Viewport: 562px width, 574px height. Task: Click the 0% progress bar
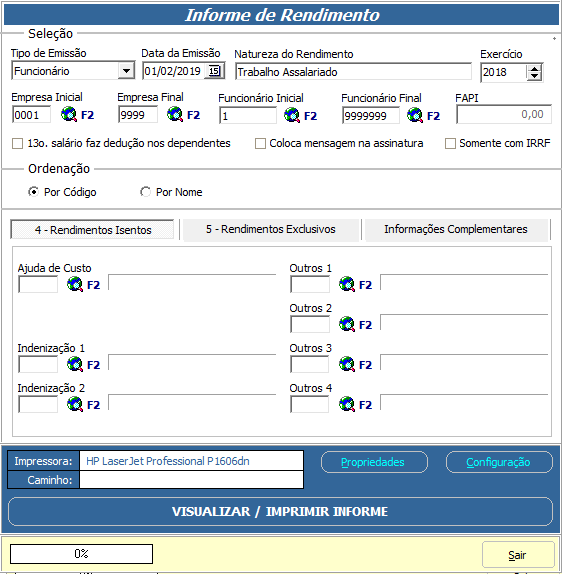click(81, 554)
